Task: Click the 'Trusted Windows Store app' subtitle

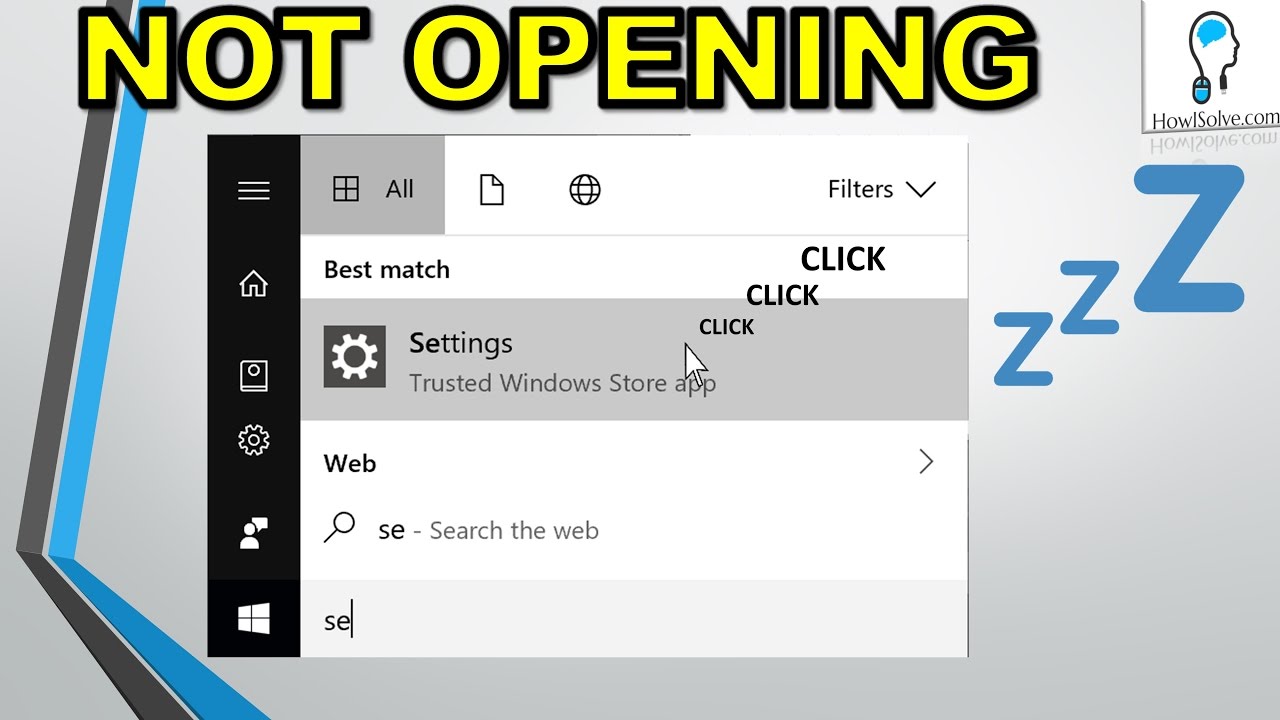Action: click(562, 383)
